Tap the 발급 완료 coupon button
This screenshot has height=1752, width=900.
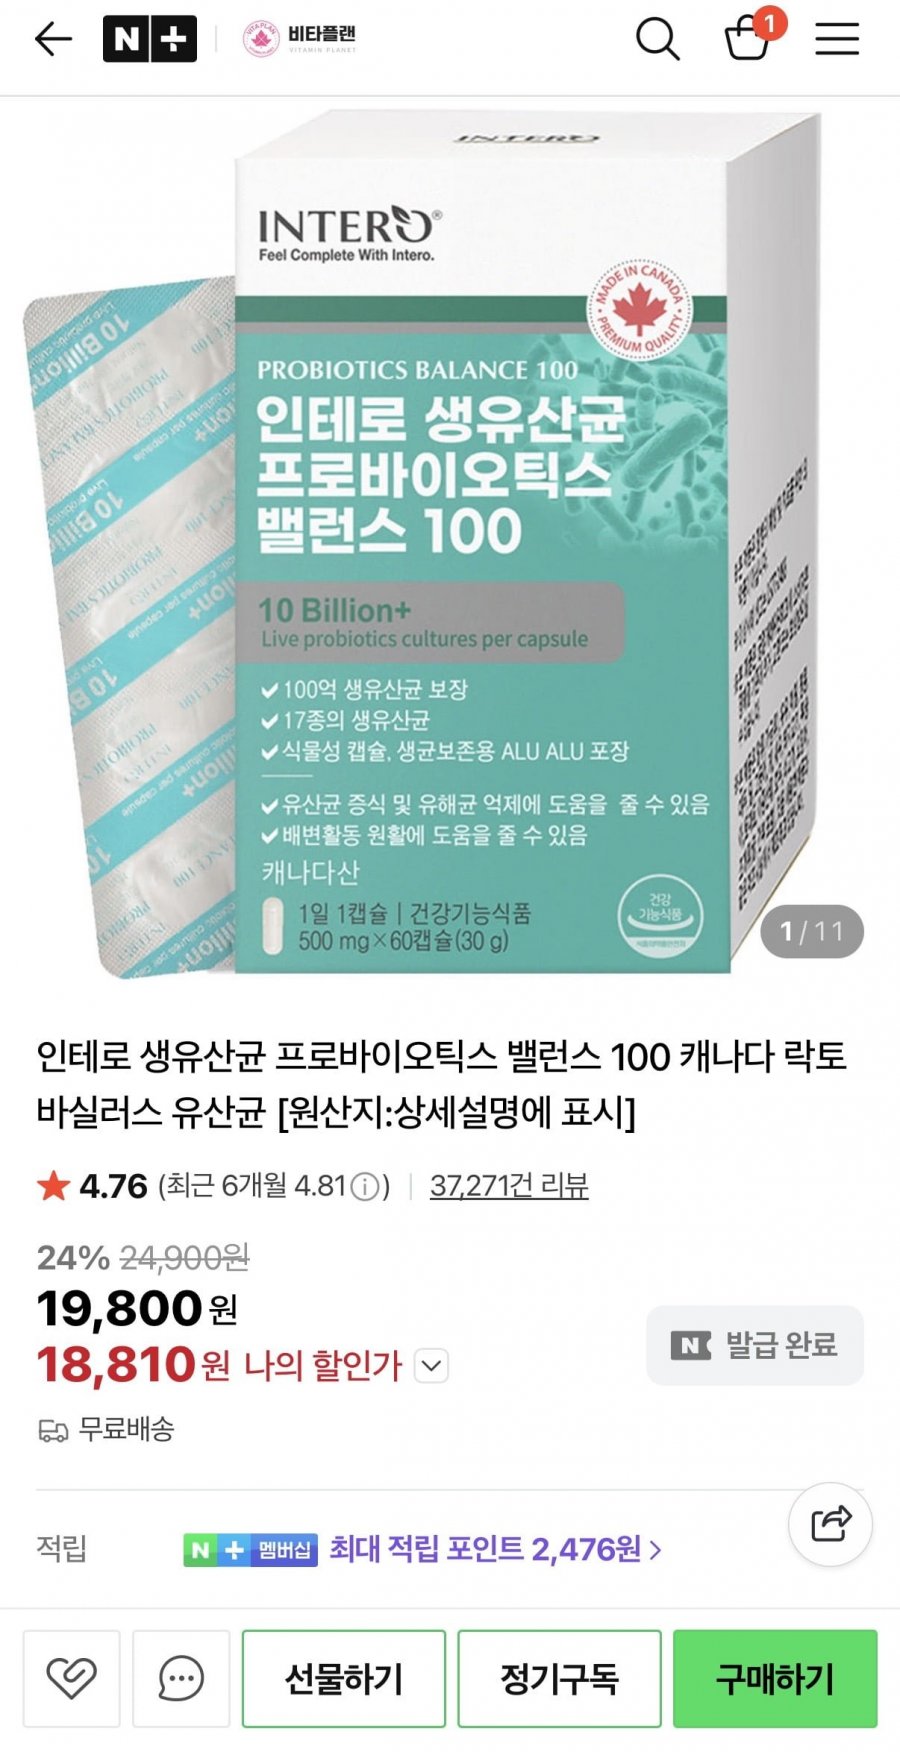pyautogui.click(x=755, y=1345)
